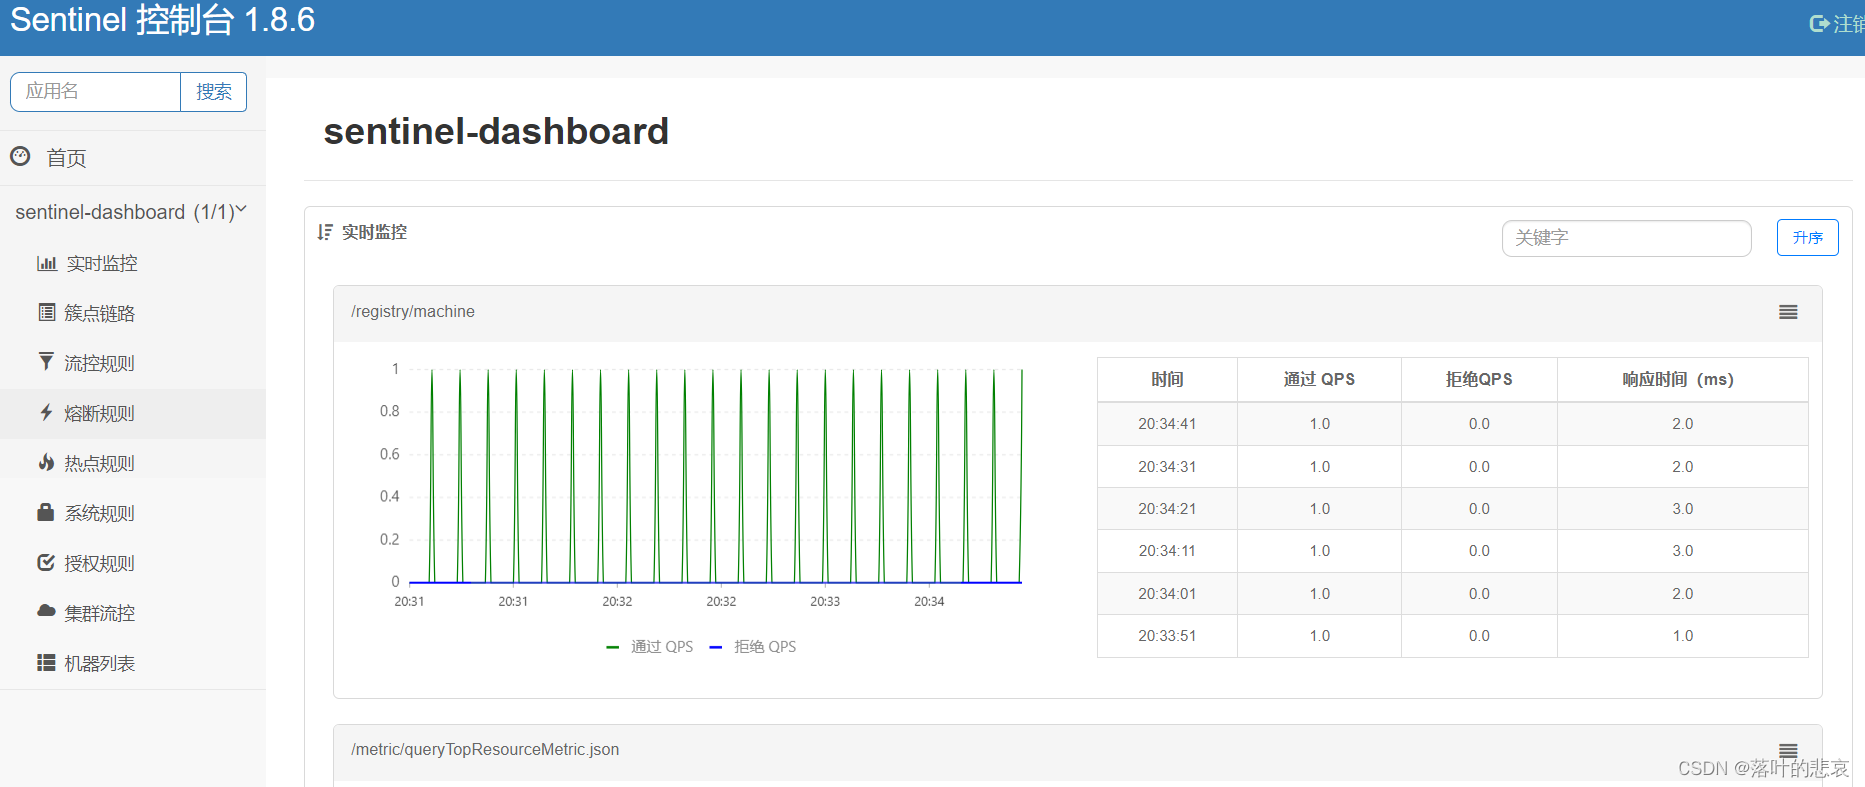The image size is (1865, 787).
Task: Click the checkmark icon for 授权规则
Action: tap(46, 562)
